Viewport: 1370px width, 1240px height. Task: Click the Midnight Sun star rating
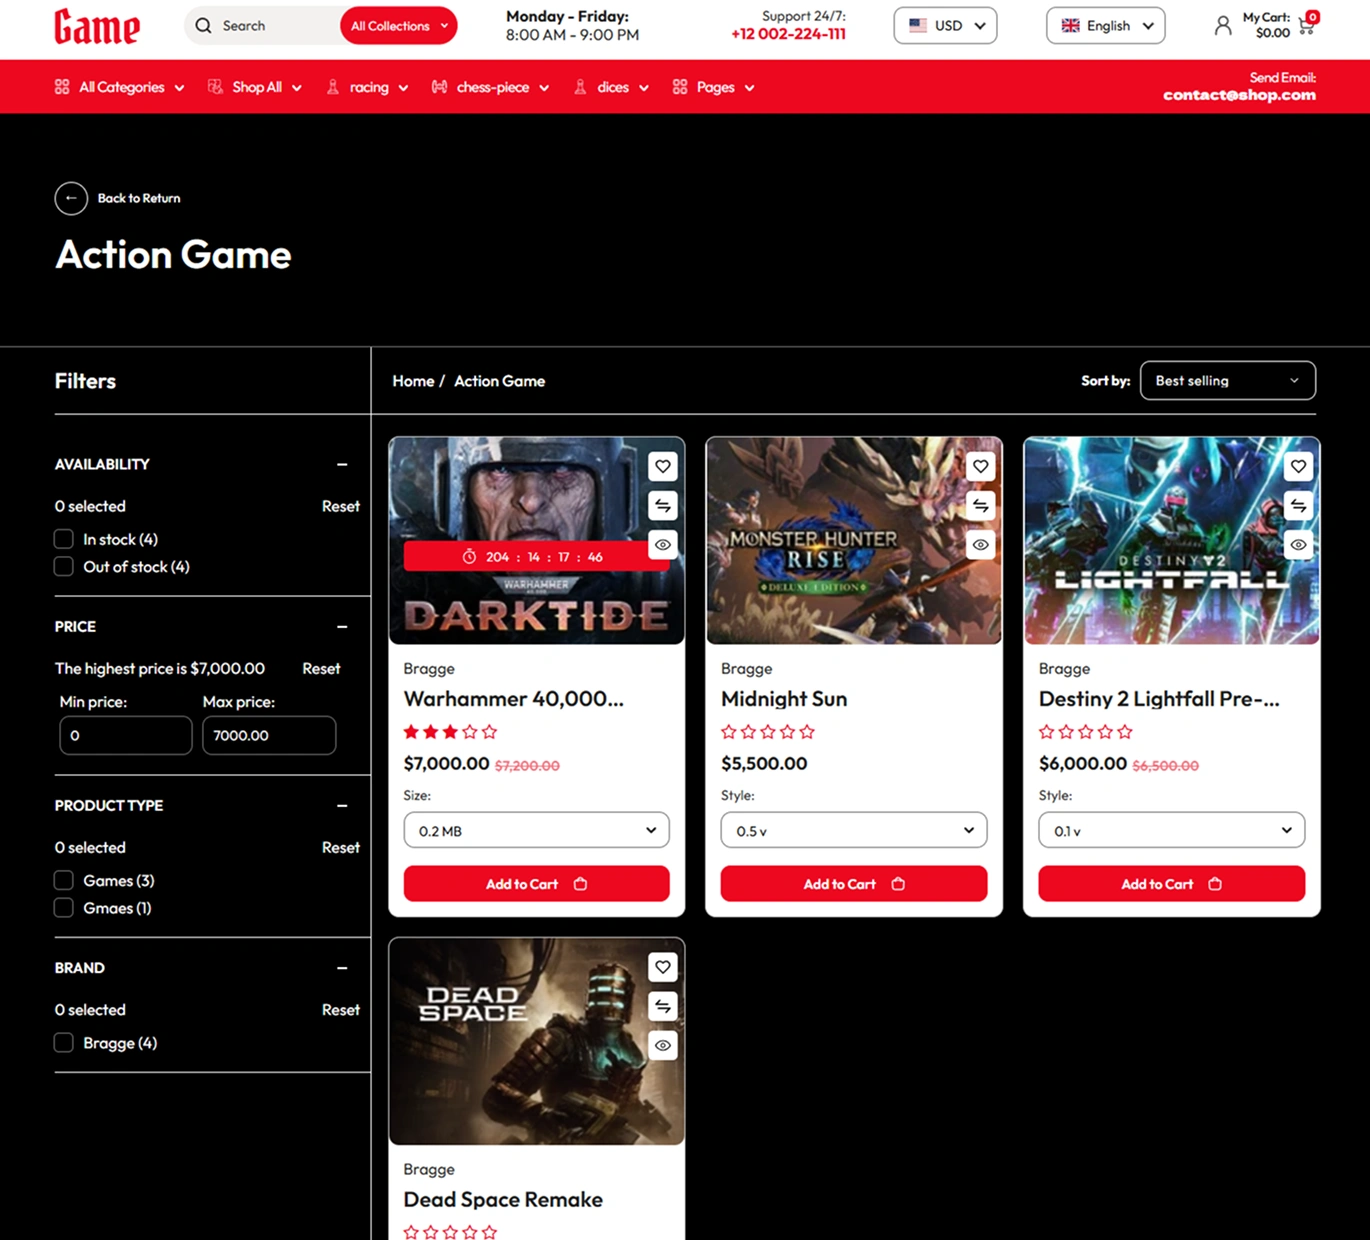pos(768,732)
